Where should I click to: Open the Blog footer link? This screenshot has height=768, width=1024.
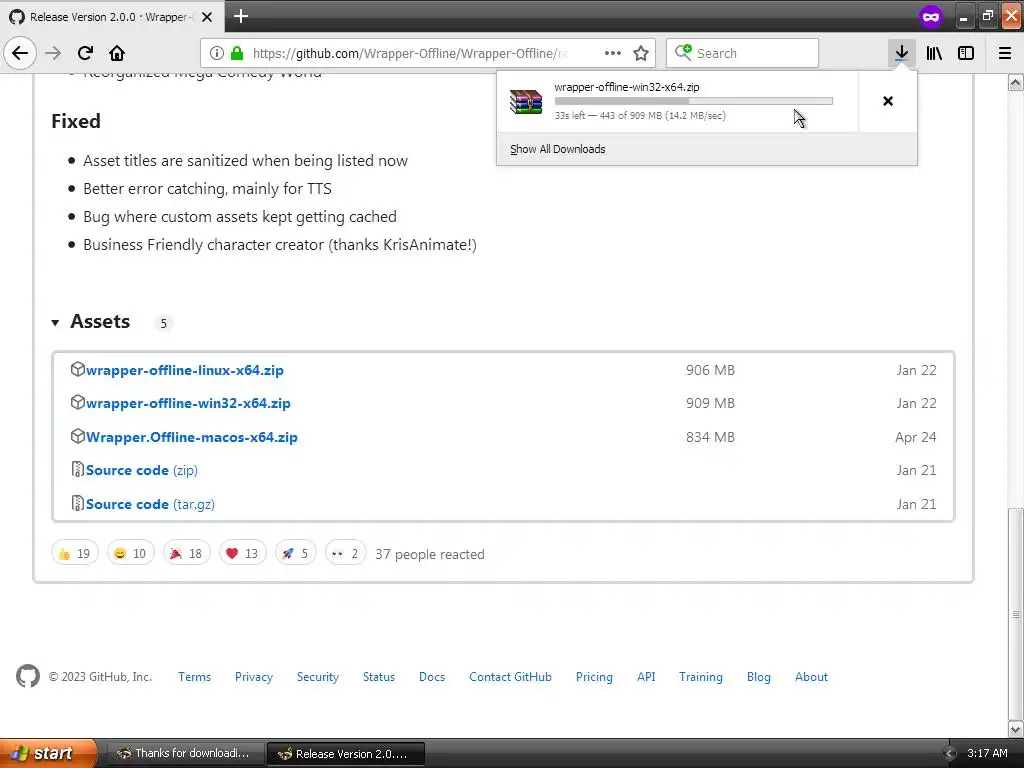coord(759,677)
